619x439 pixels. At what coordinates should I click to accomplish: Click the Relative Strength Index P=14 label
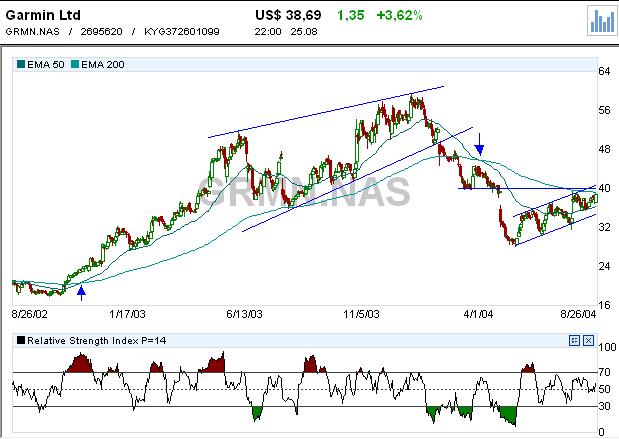(x=97, y=340)
